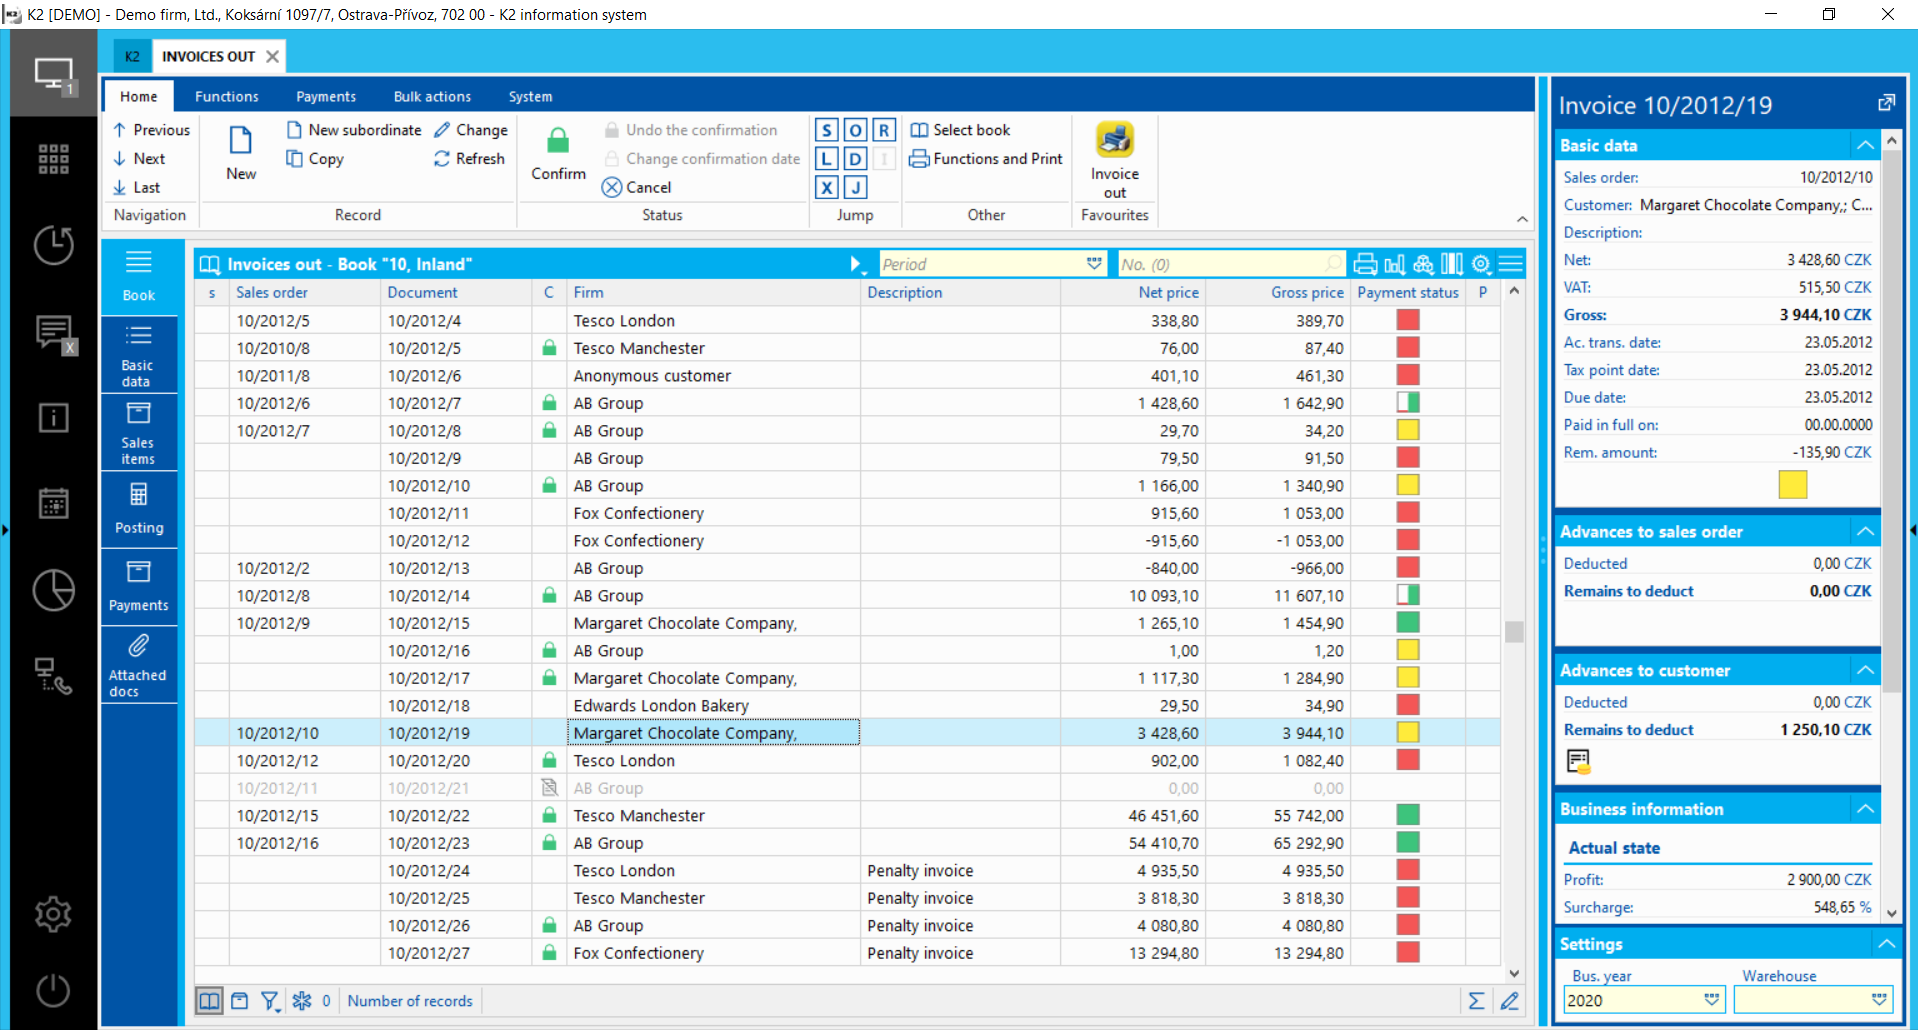1918x1030 pixels.
Task: Click the power icon in left sidebar
Action: (54, 990)
